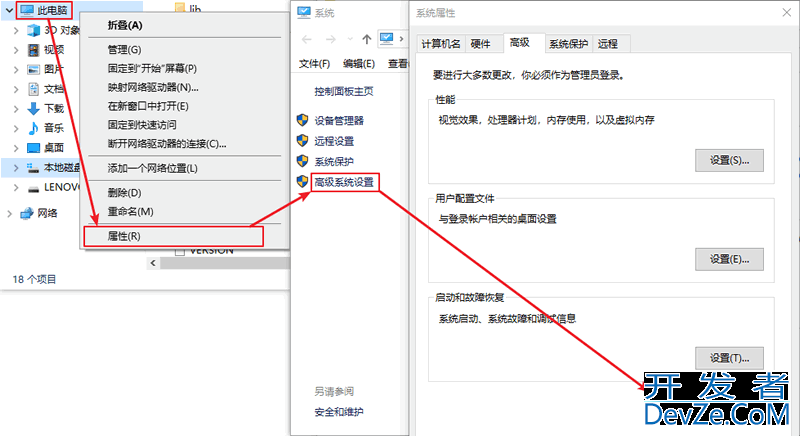
Task: Choose 折叠(A) in context menu
Action: [x=185, y=25]
